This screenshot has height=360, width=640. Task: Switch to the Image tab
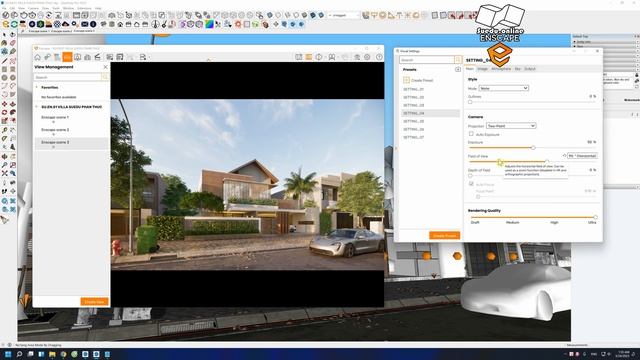click(482, 69)
